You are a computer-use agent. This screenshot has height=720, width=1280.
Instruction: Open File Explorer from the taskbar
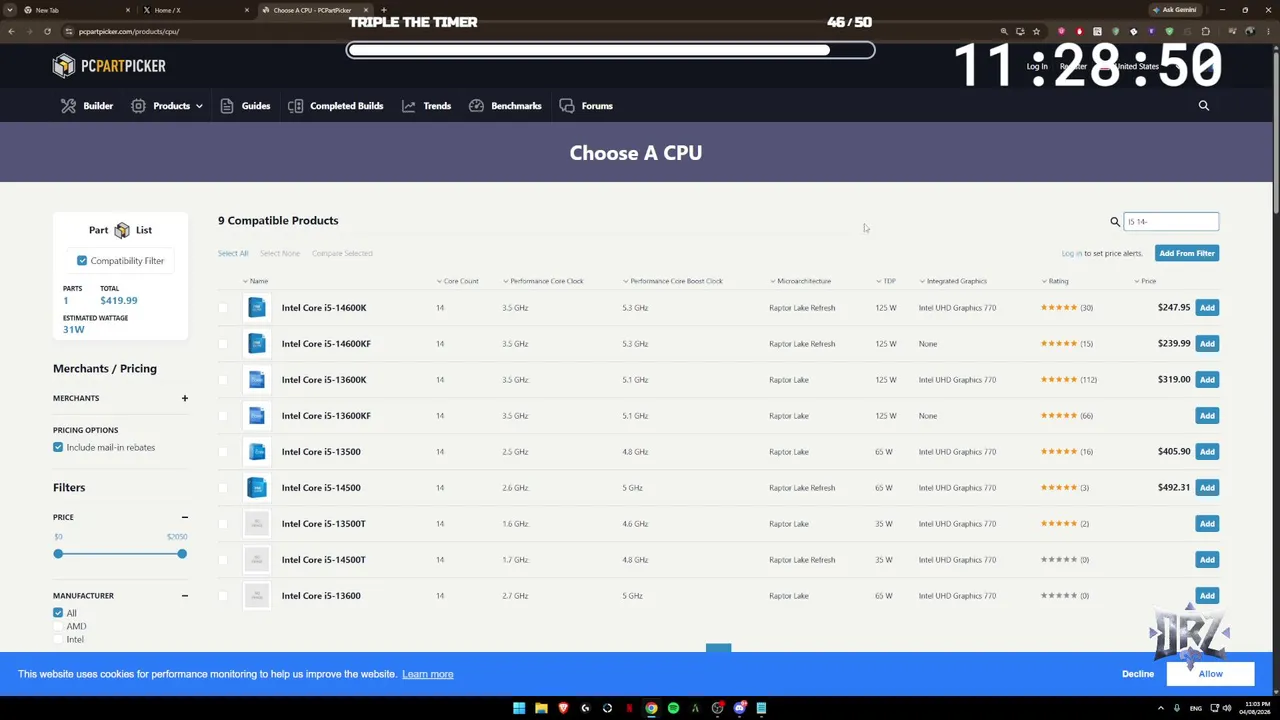(x=541, y=708)
